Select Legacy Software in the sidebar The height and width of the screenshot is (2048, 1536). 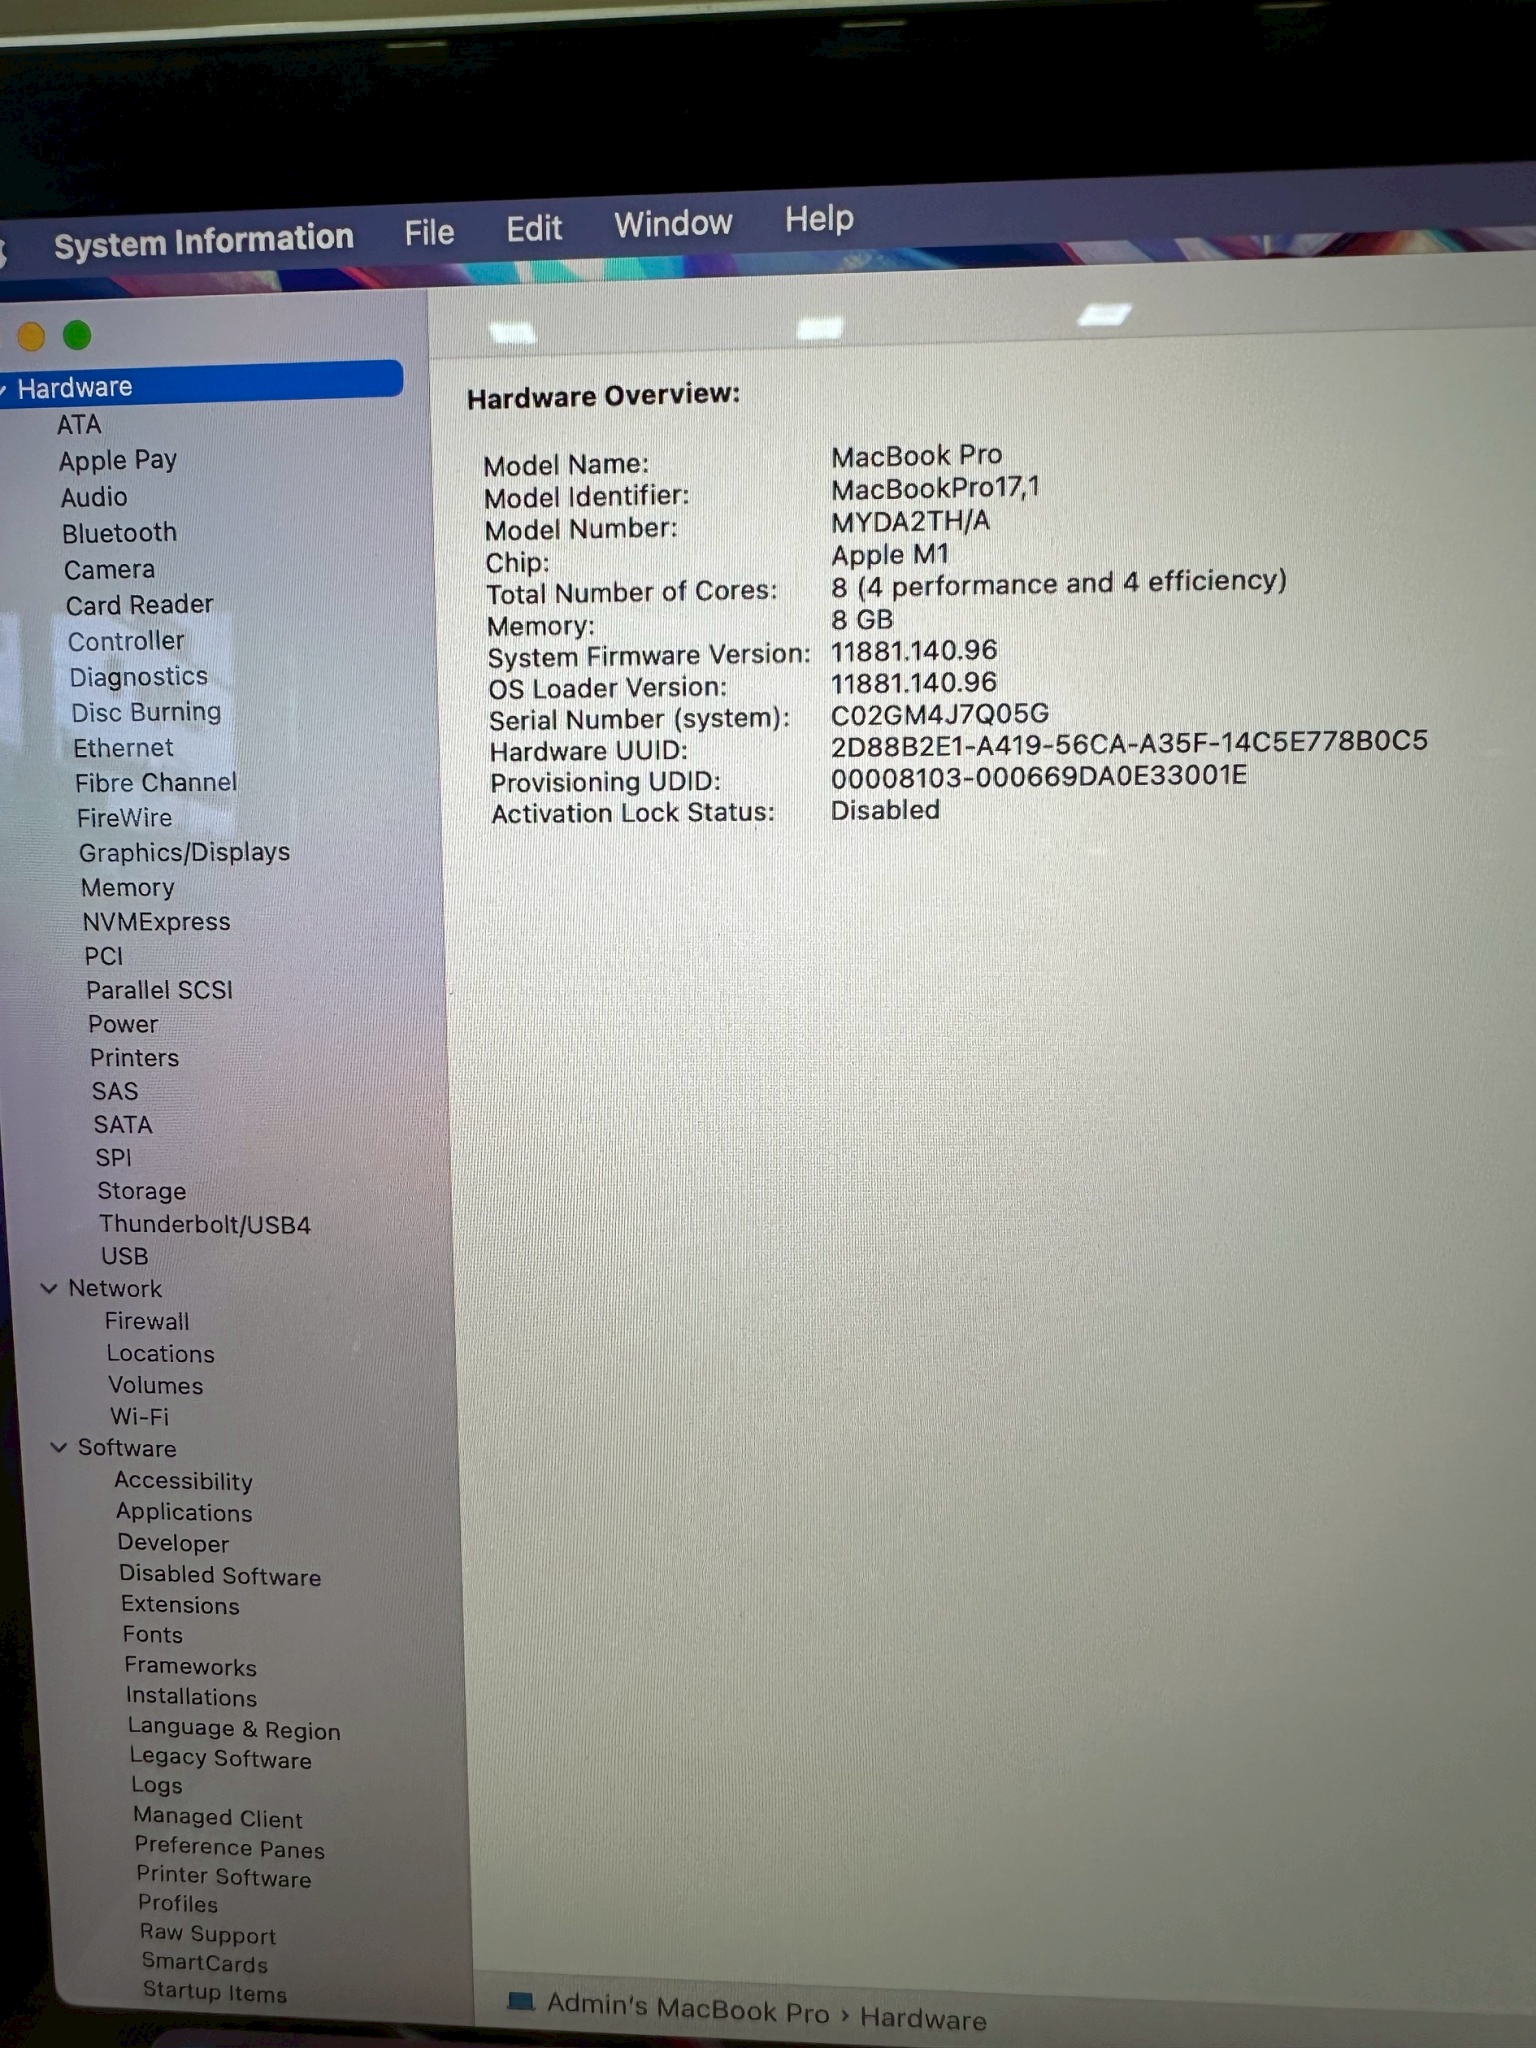(x=220, y=1758)
